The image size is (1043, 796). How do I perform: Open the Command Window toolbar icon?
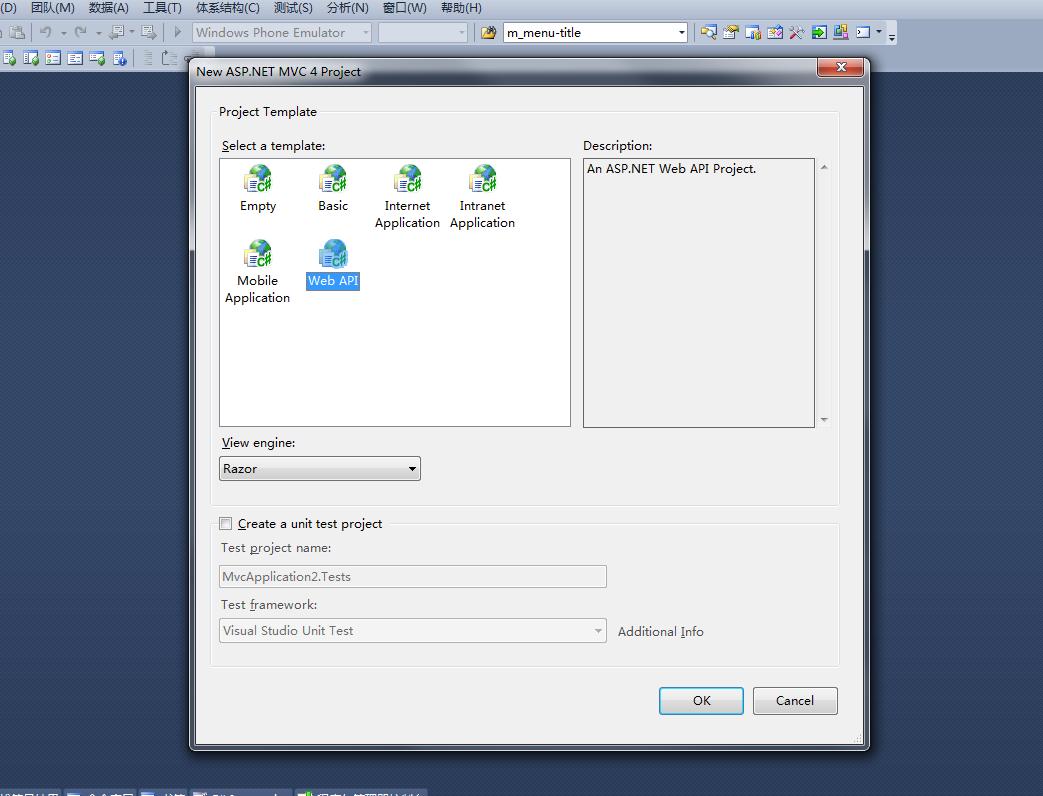863,32
